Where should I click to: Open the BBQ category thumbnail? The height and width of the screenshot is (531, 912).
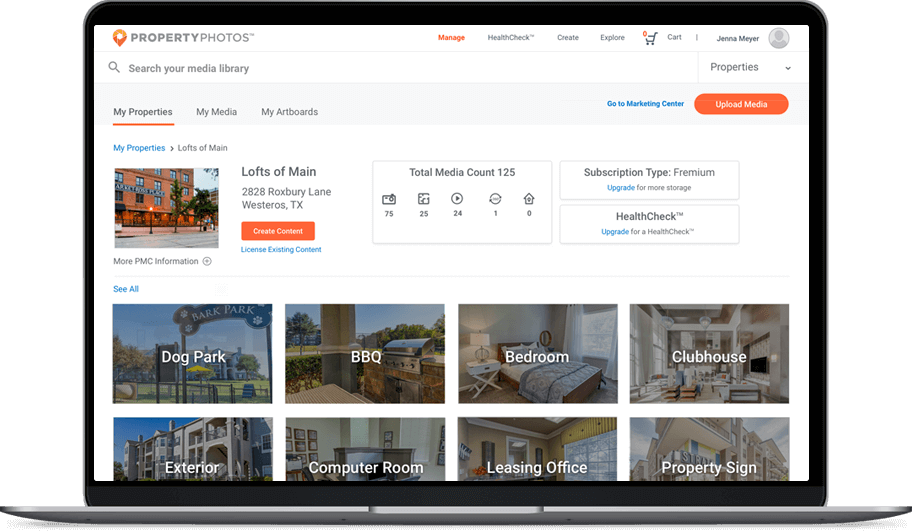tap(365, 354)
